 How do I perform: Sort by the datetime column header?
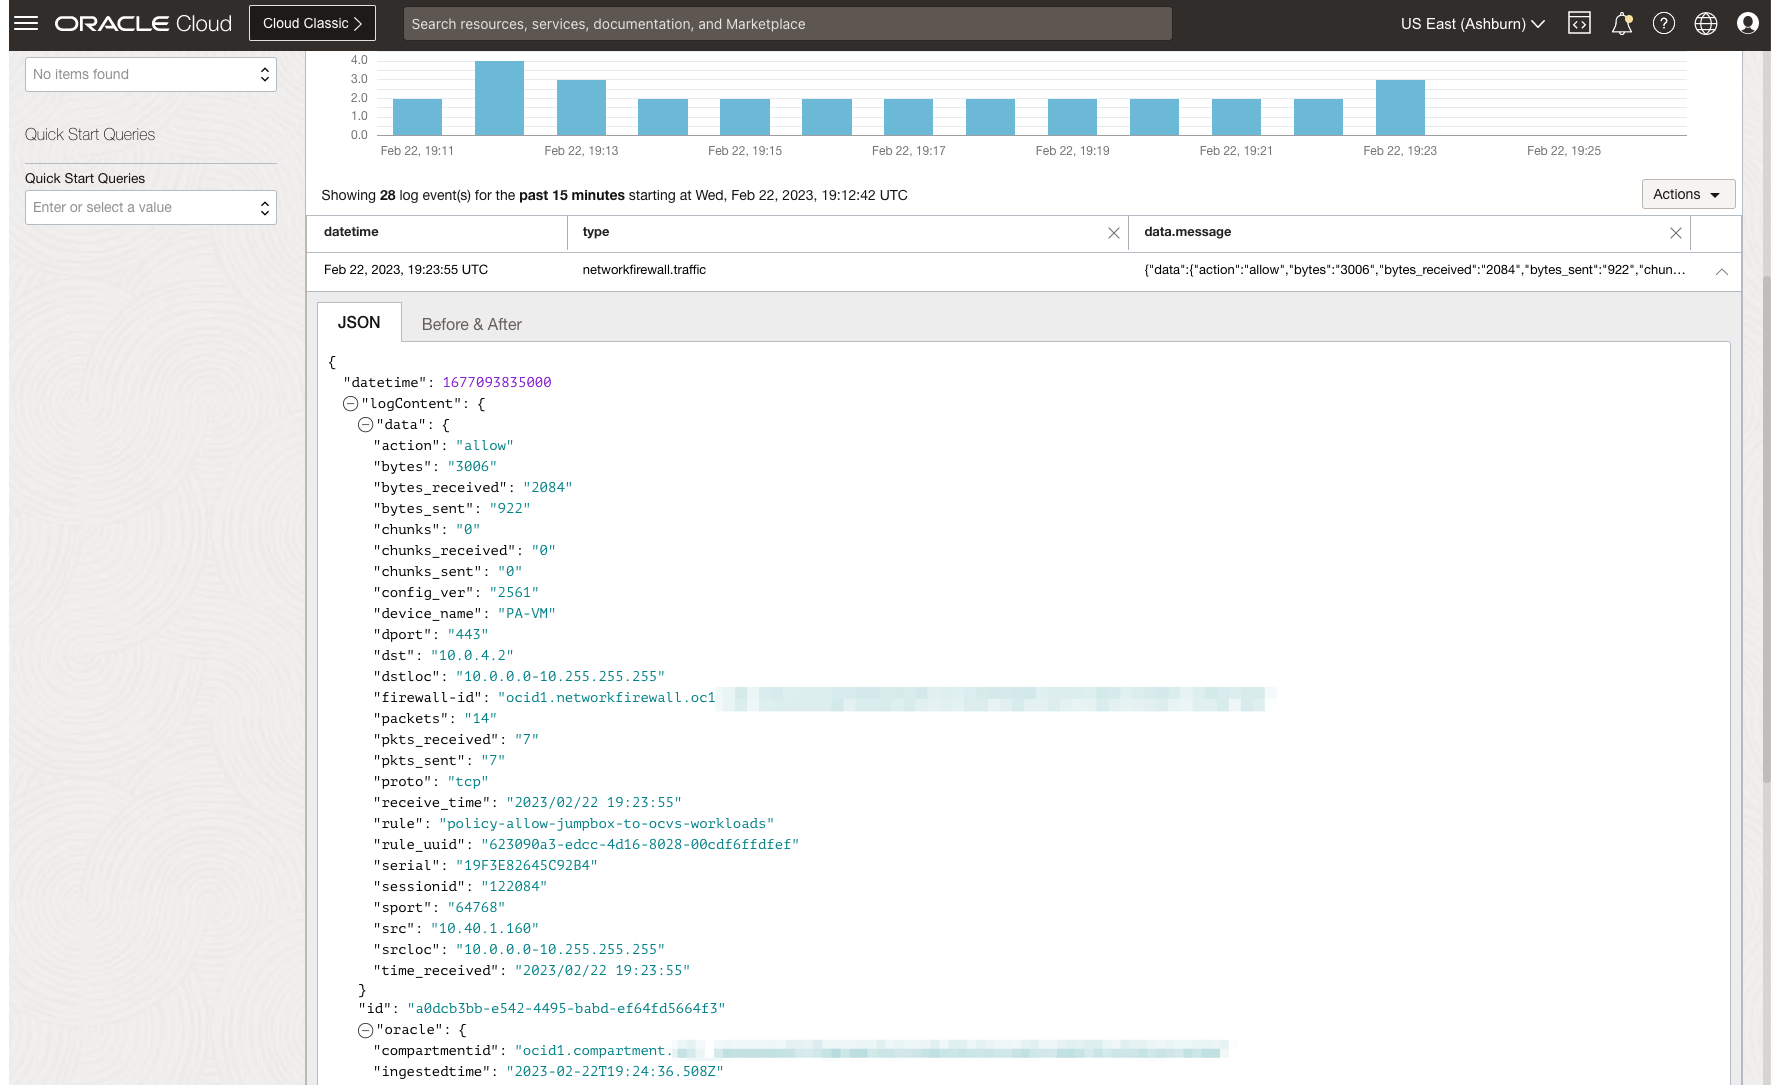tap(351, 232)
